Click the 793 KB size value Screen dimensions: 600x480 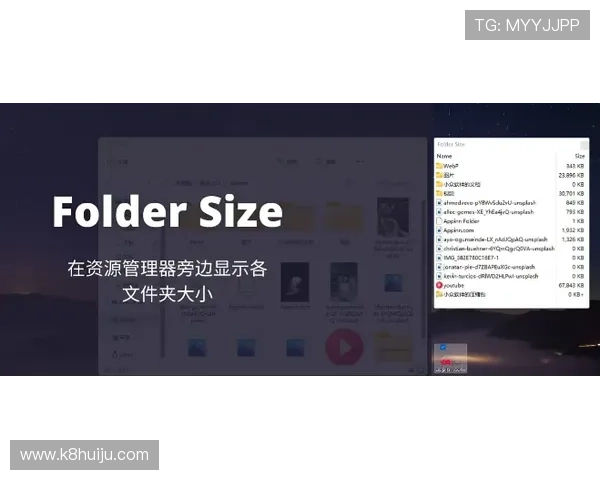pos(575,212)
